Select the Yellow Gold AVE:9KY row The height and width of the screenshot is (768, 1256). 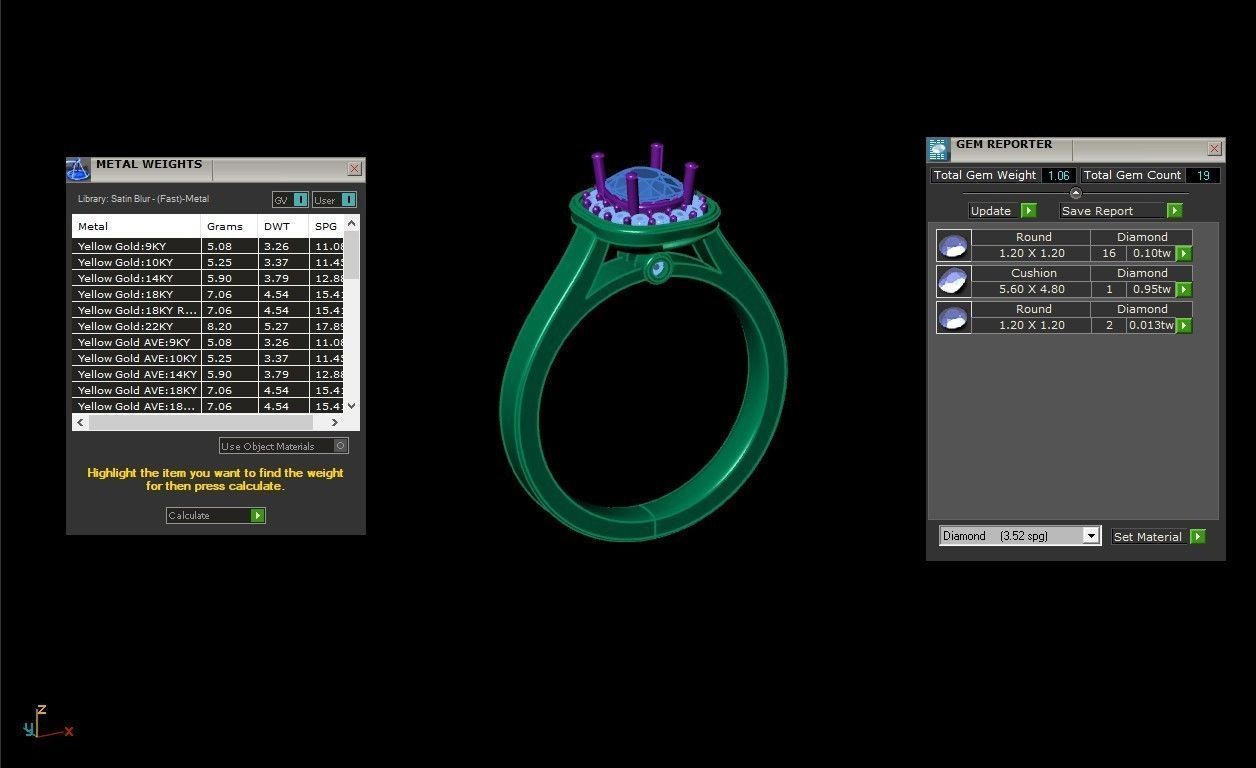208,342
